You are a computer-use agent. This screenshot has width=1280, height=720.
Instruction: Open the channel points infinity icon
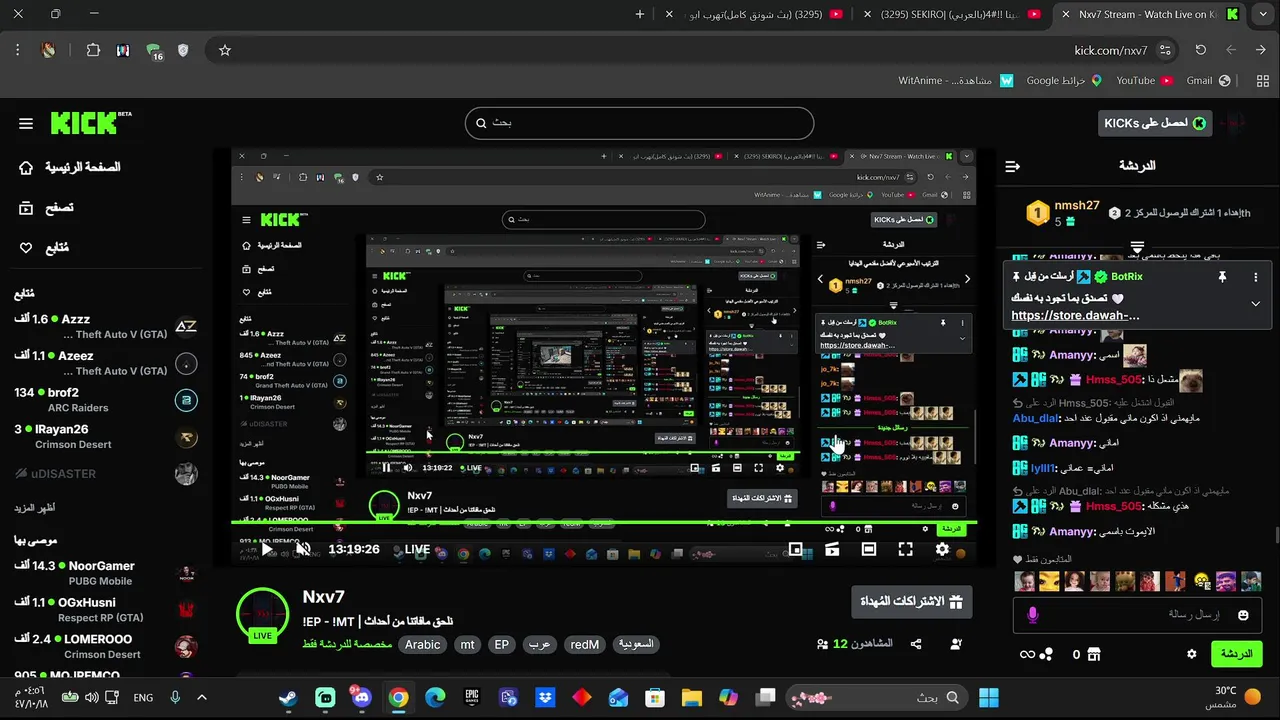(1027, 654)
